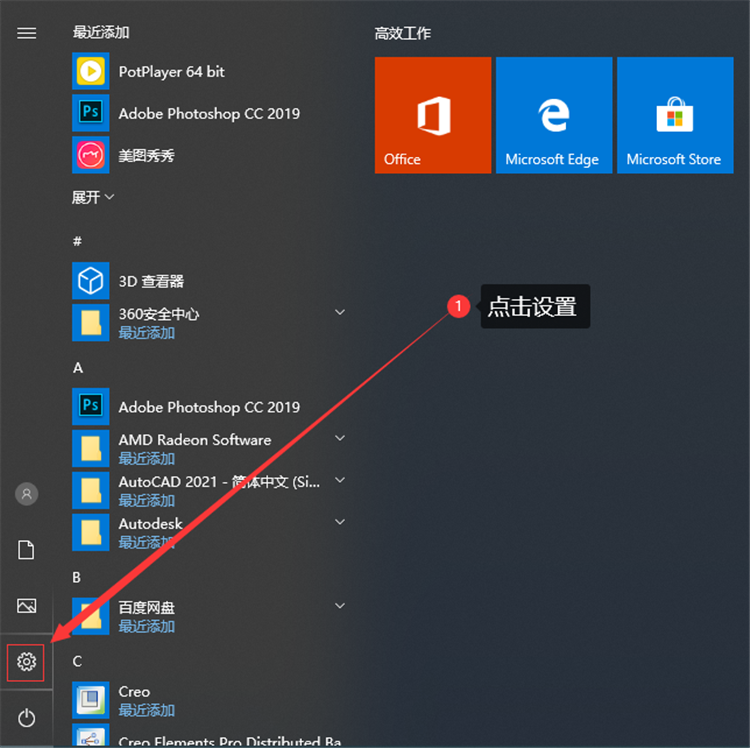Click the Autodesk folder icon
Viewport: 750px width, 748px height.
(x=90, y=532)
